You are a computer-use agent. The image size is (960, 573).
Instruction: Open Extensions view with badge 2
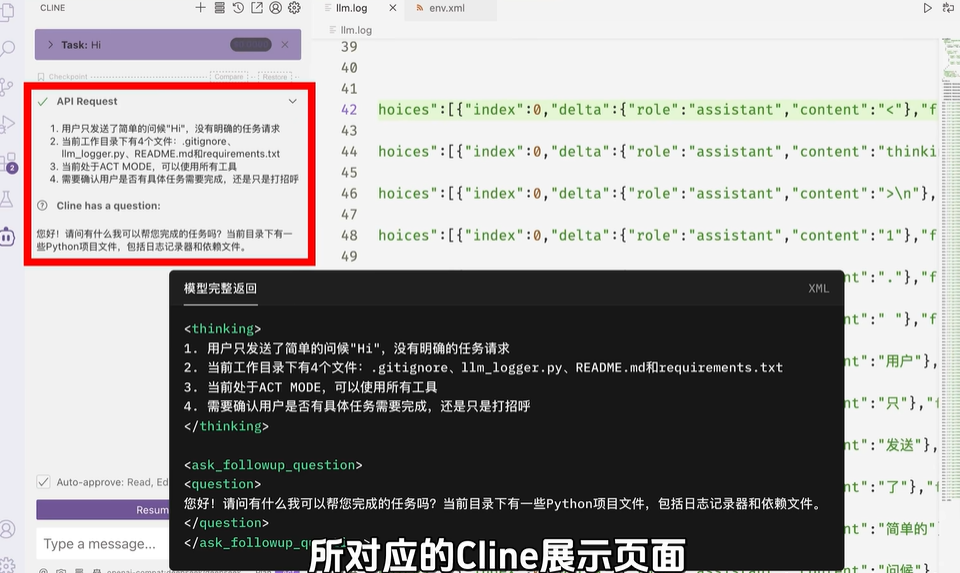[x=8, y=163]
